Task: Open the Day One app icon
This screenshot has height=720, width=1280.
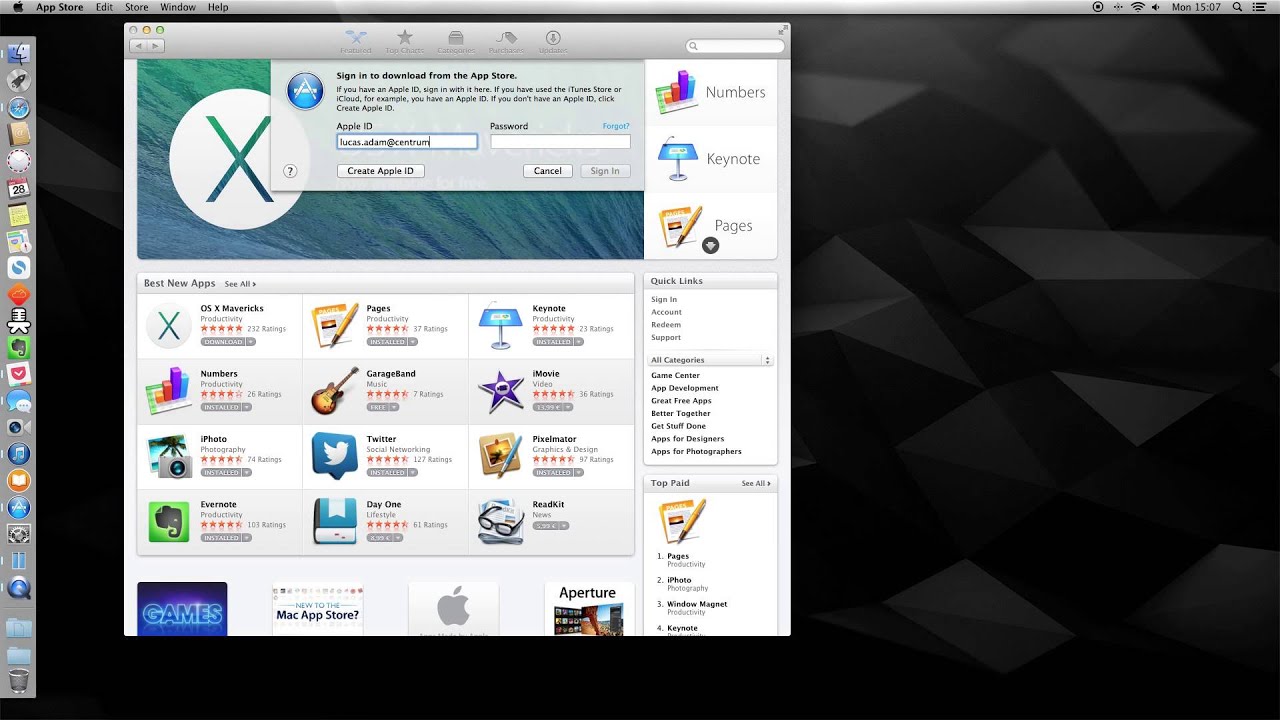Action: click(335, 521)
